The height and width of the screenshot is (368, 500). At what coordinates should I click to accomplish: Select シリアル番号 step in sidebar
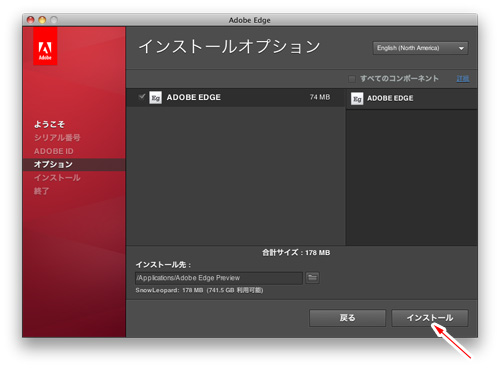click(57, 138)
